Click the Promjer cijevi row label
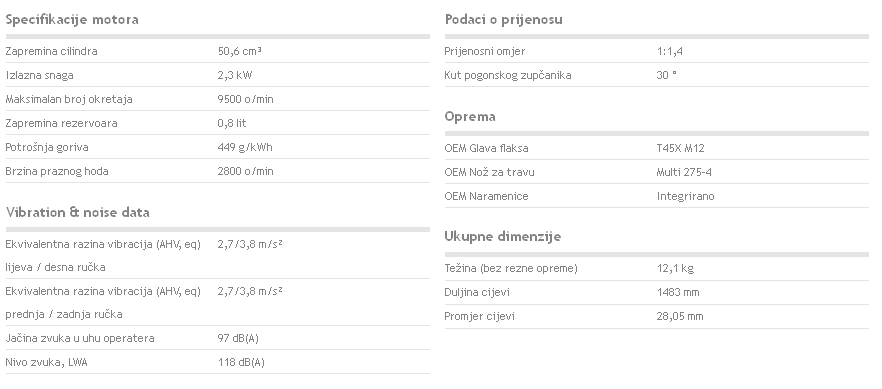The image size is (882, 389). (477, 316)
